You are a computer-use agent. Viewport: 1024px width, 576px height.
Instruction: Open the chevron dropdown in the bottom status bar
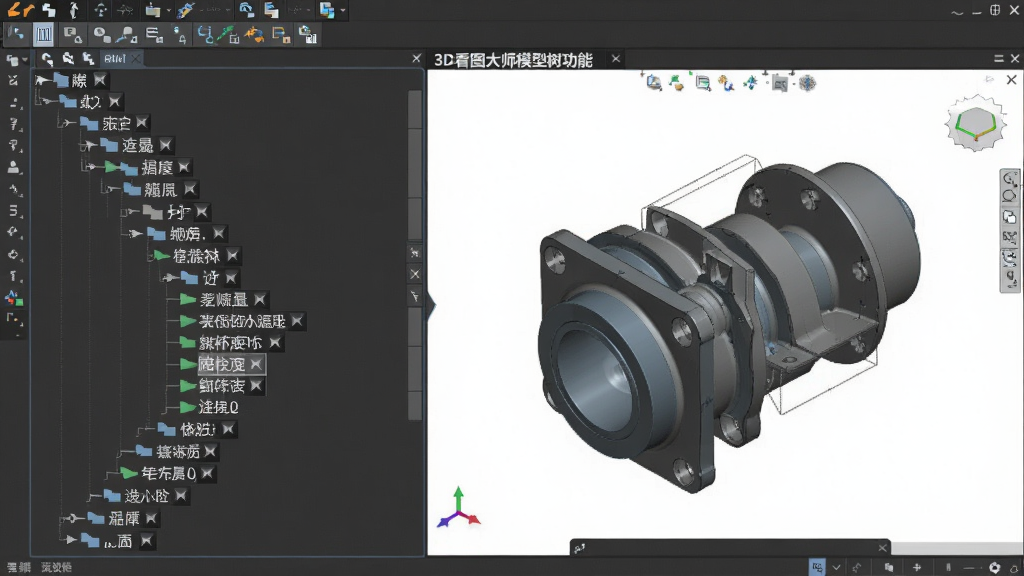click(x=837, y=568)
